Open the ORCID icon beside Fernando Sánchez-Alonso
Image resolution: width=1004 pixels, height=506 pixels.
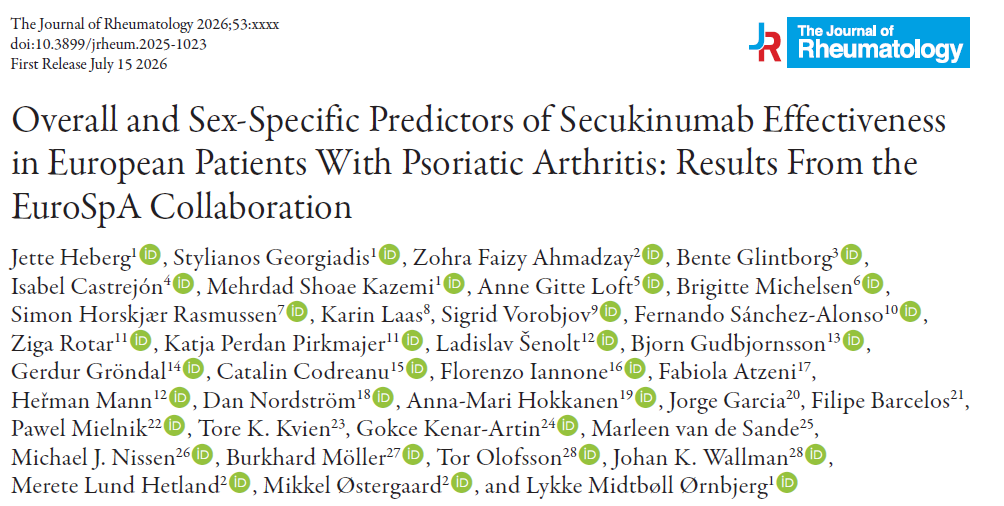tap(910, 312)
